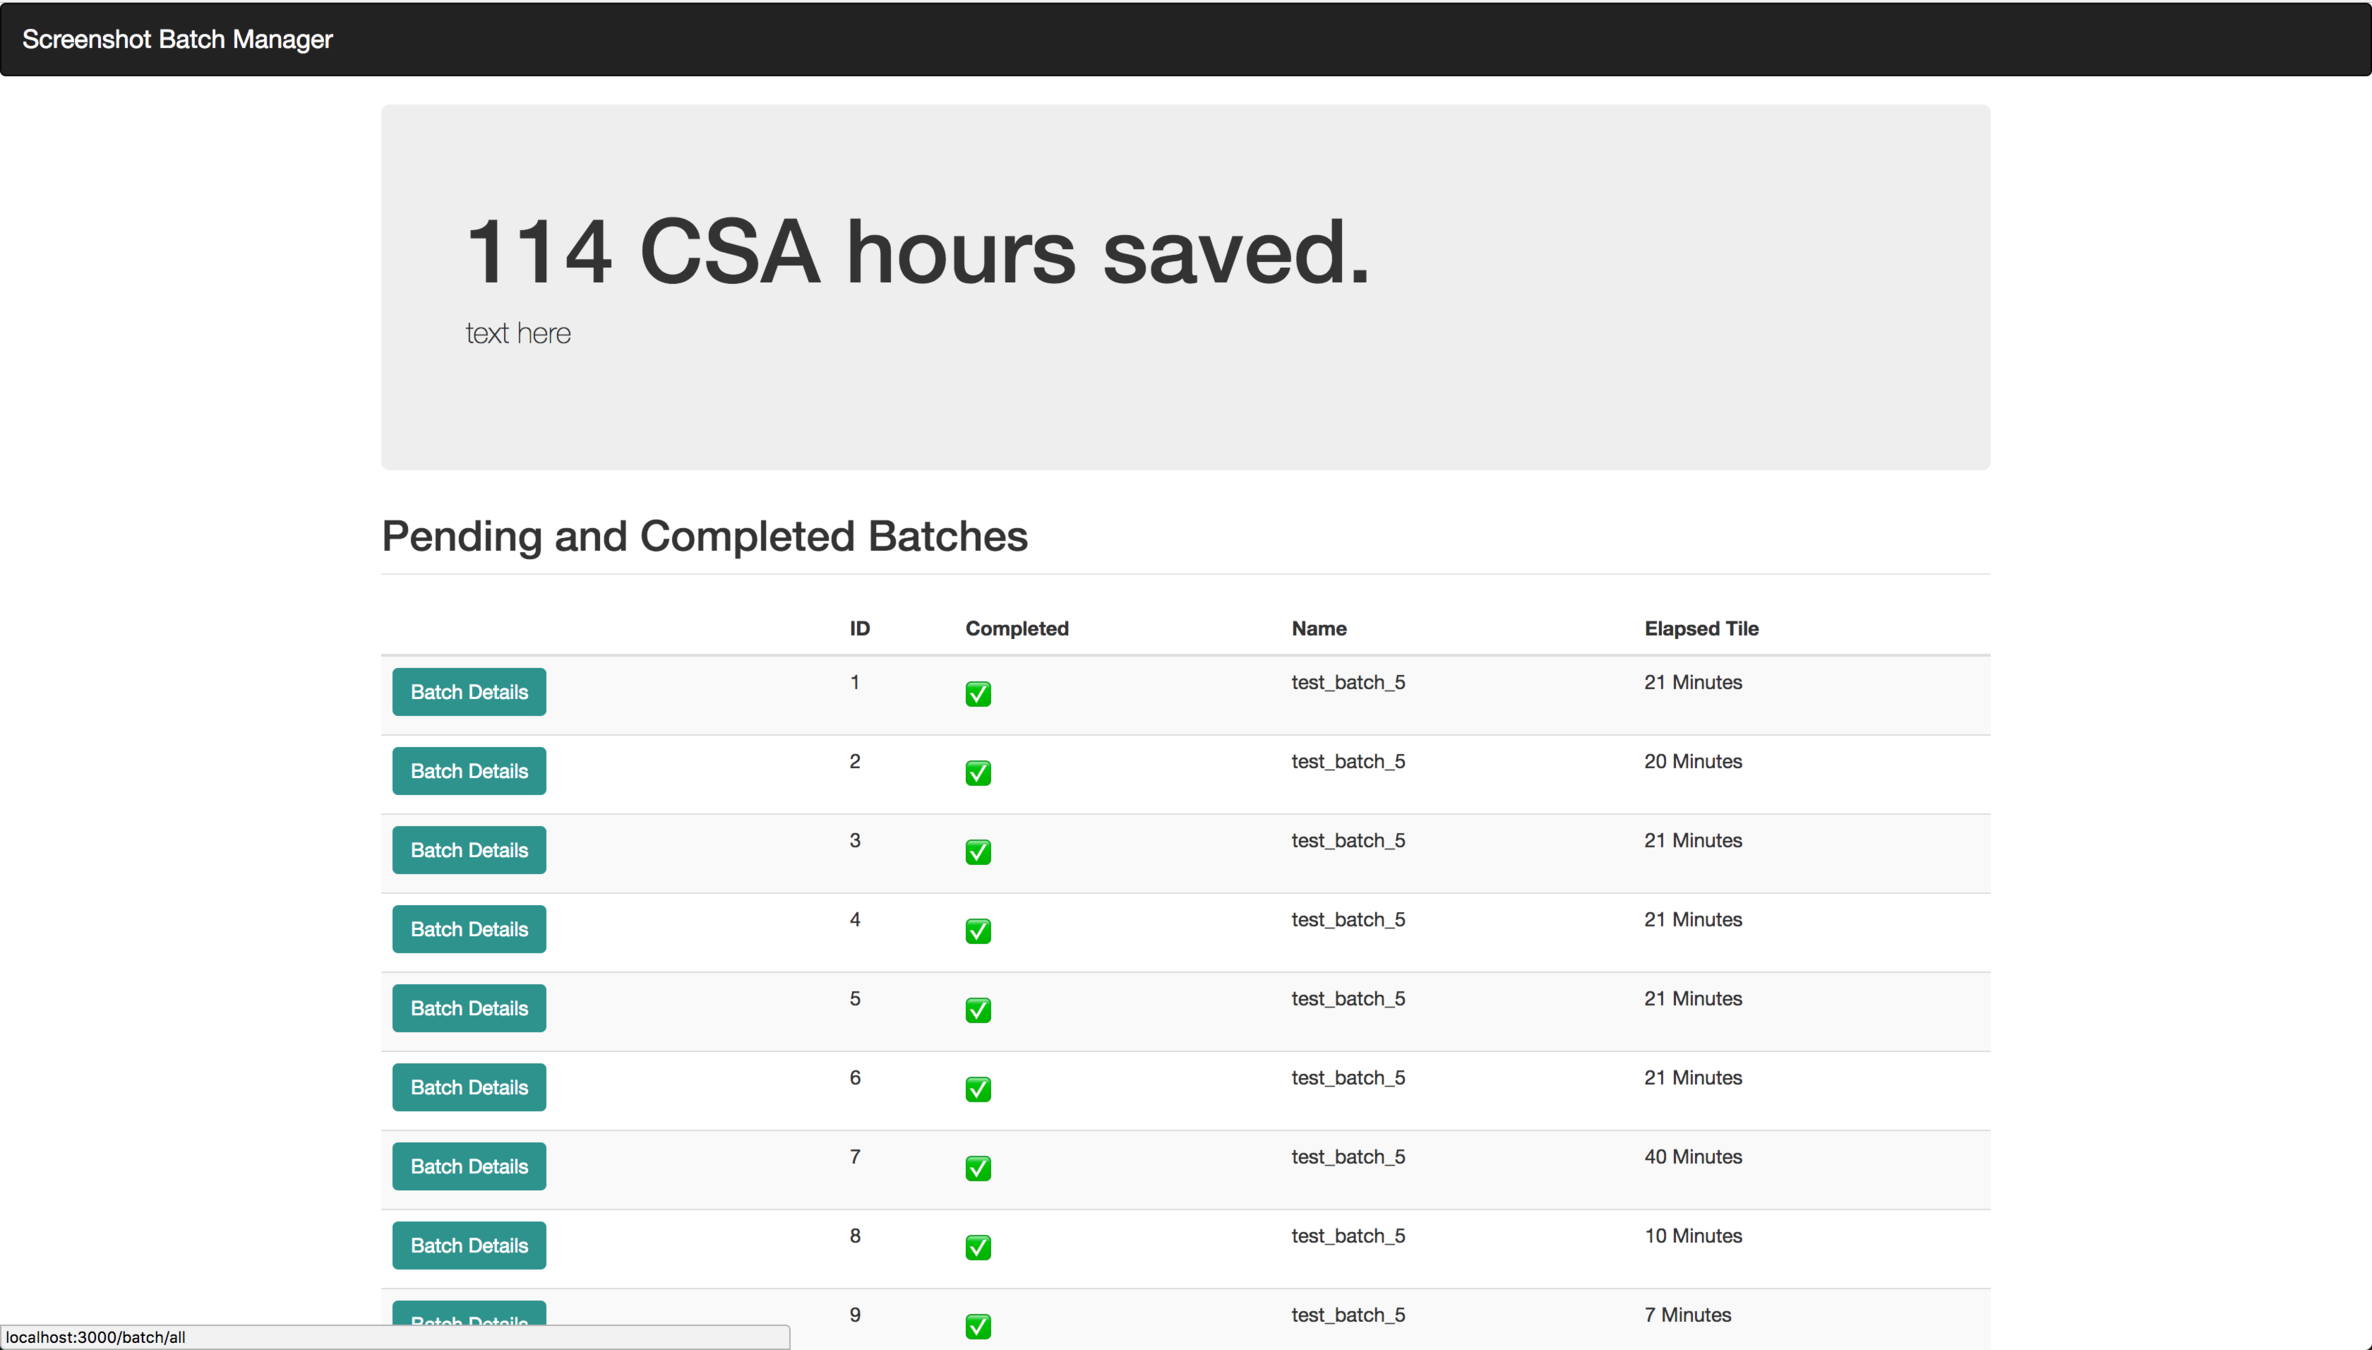Click the completed checkmark for batch ID 3
The image size is (2372, 1350).
click(978, 852)
